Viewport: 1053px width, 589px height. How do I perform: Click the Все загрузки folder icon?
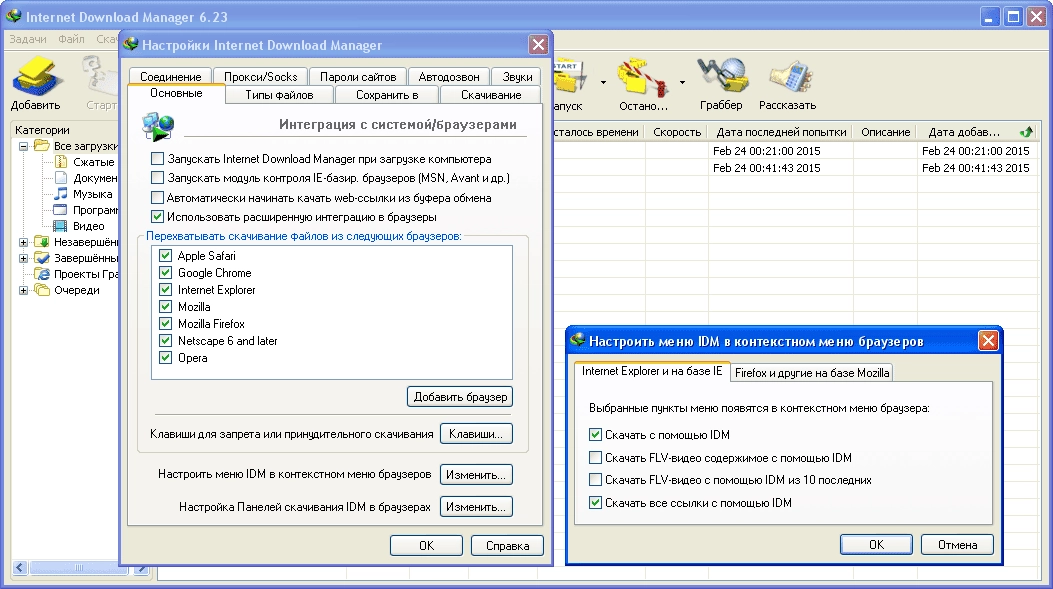[42, 146]
